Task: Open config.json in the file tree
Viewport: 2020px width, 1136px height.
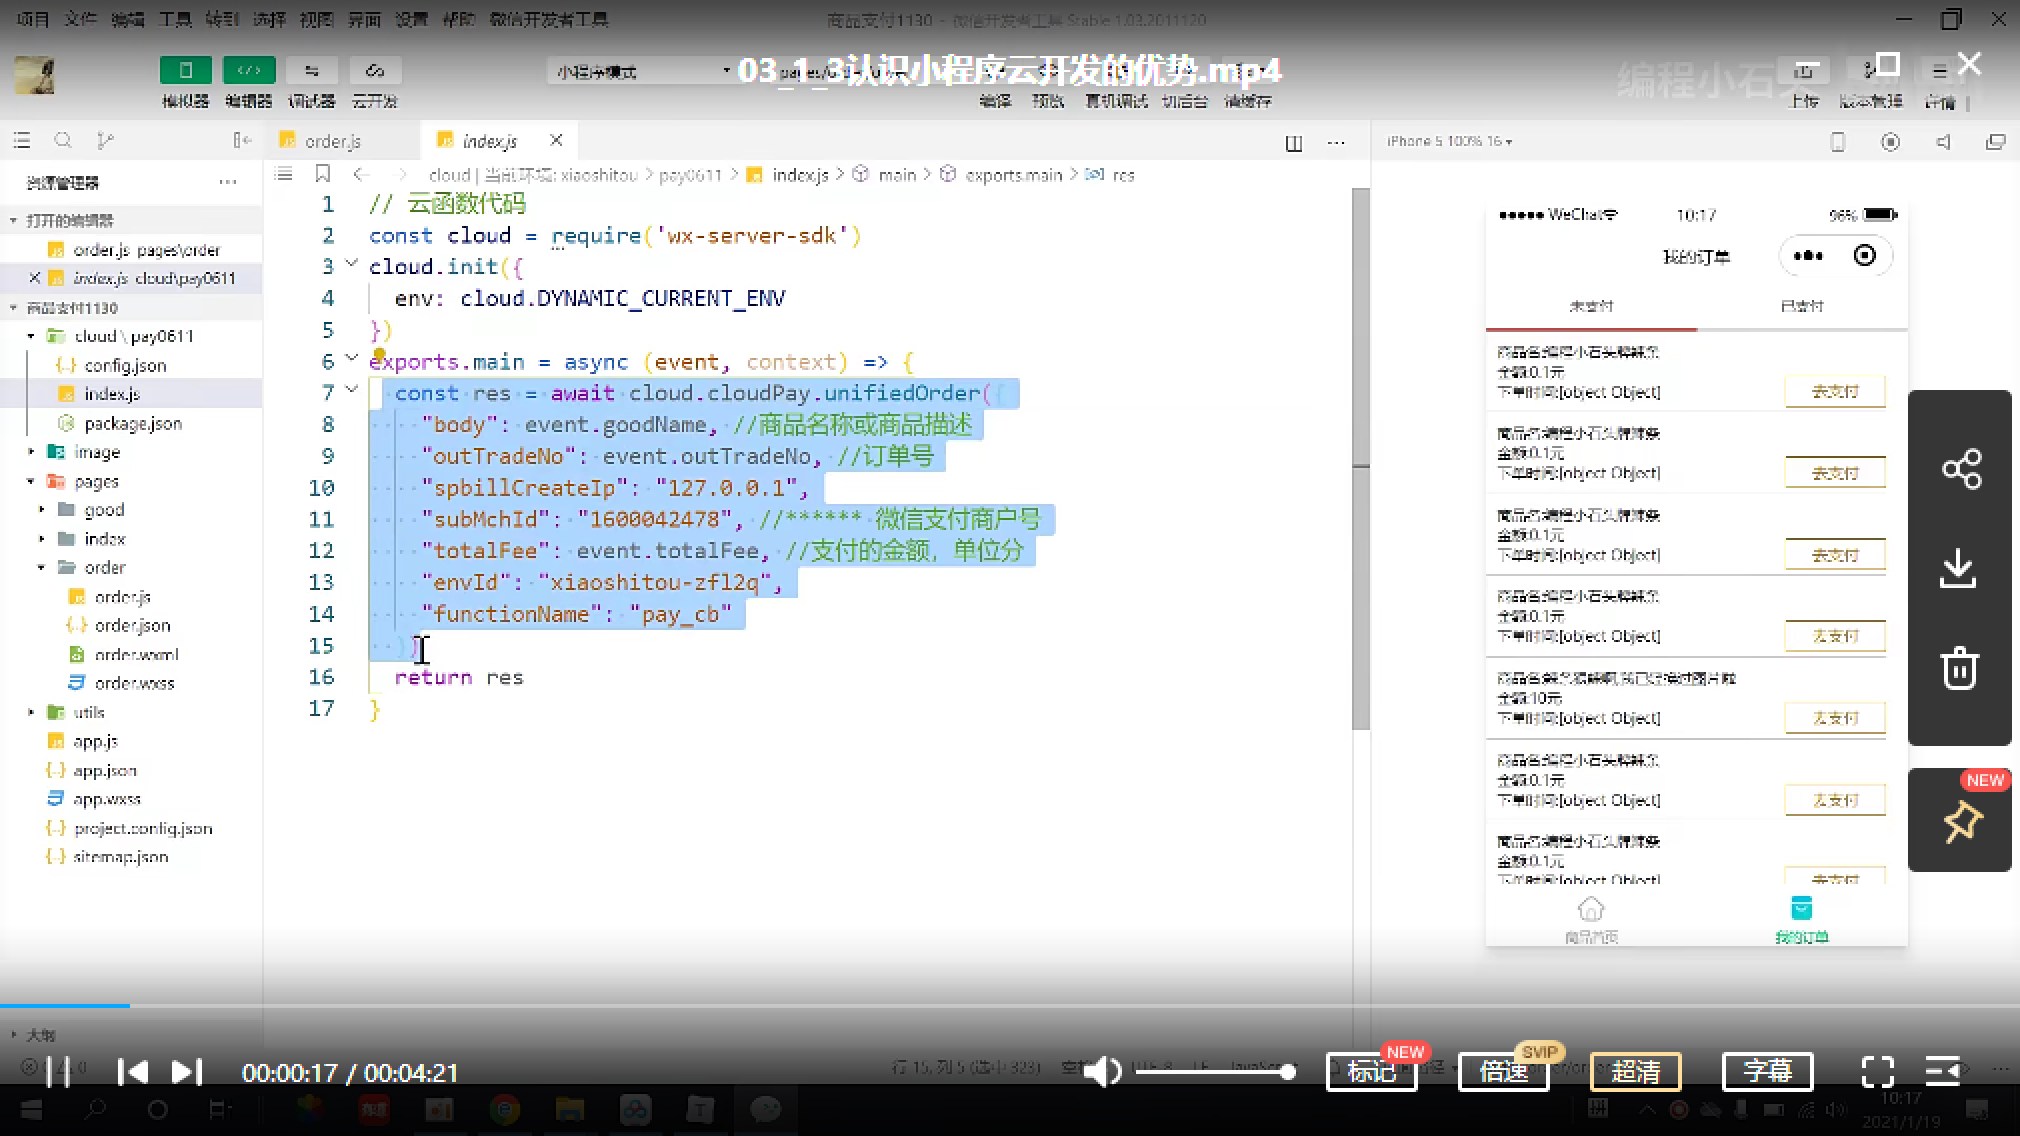Action: pyautogui.click(x=125, y=365)
